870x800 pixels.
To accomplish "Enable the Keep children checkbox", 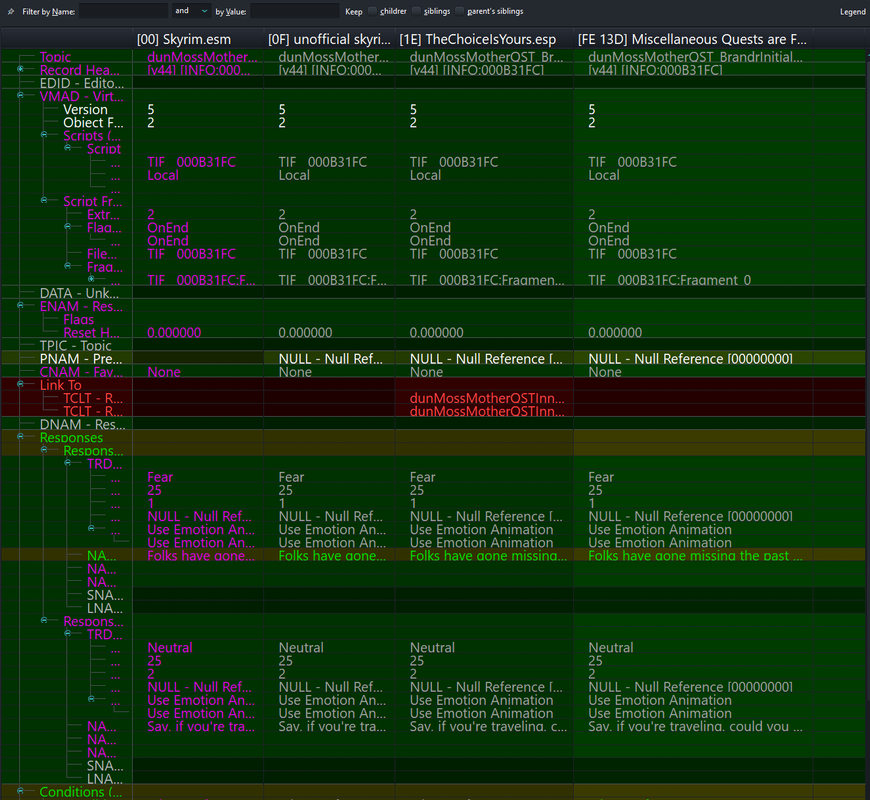I will 372,11.
